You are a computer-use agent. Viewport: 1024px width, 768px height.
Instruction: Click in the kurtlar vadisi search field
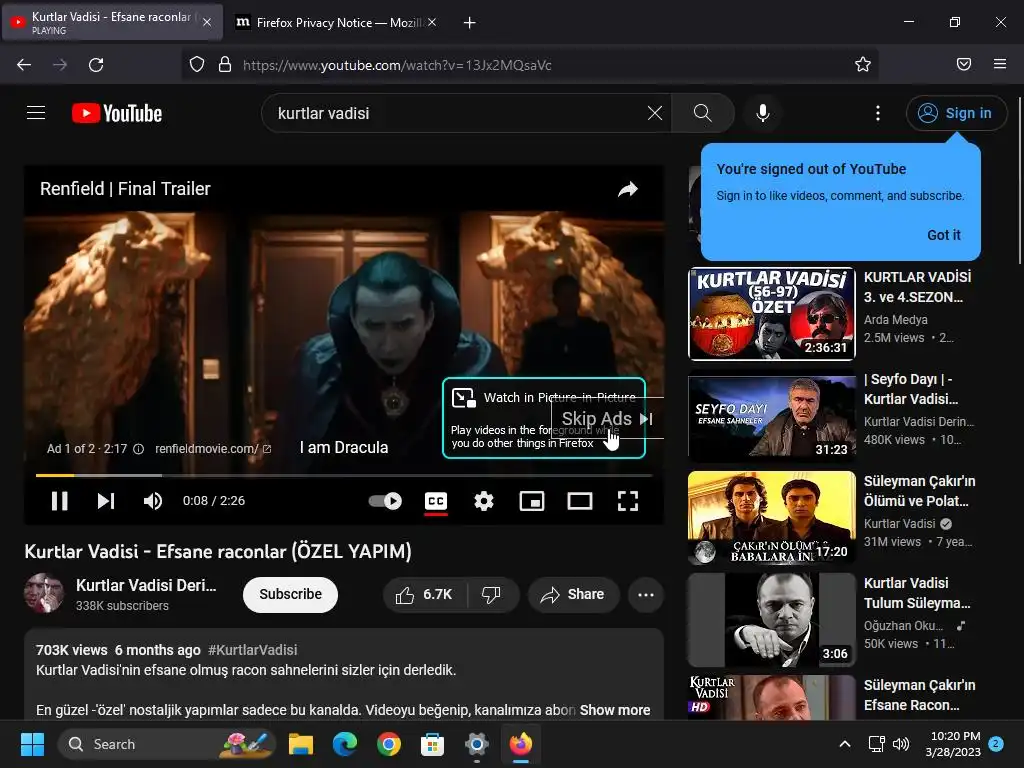(x=457, y=113)
